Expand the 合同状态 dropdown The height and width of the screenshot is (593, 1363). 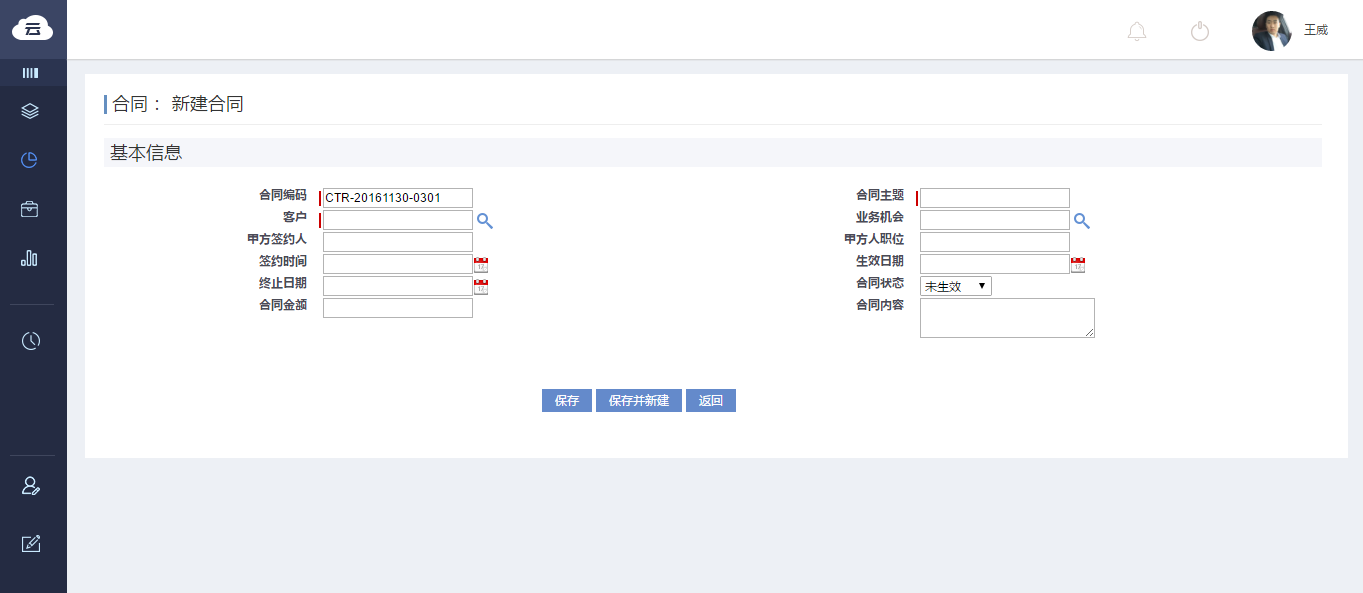pyautogui.click(x=955, y=287)
